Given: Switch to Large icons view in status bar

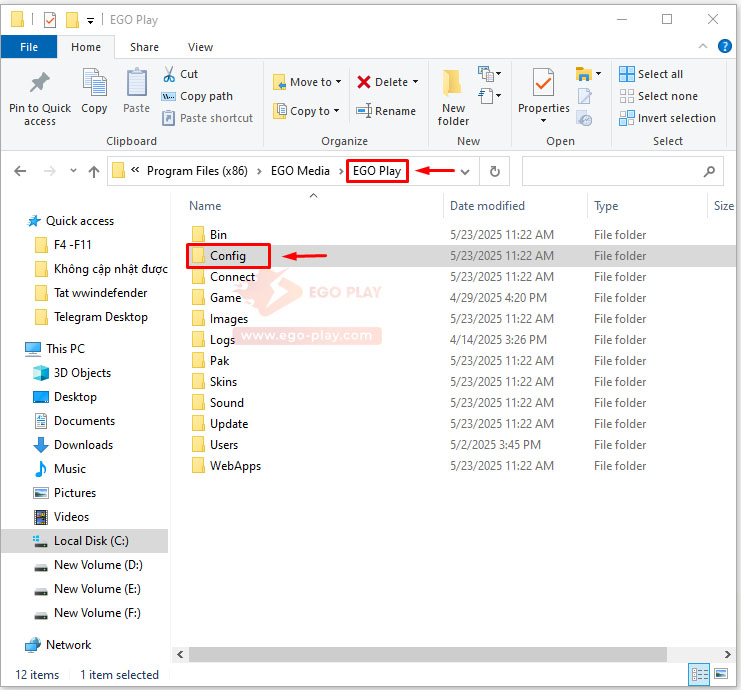Looking at the screenshot, I should pyautogui.click(x=721, y=674).
